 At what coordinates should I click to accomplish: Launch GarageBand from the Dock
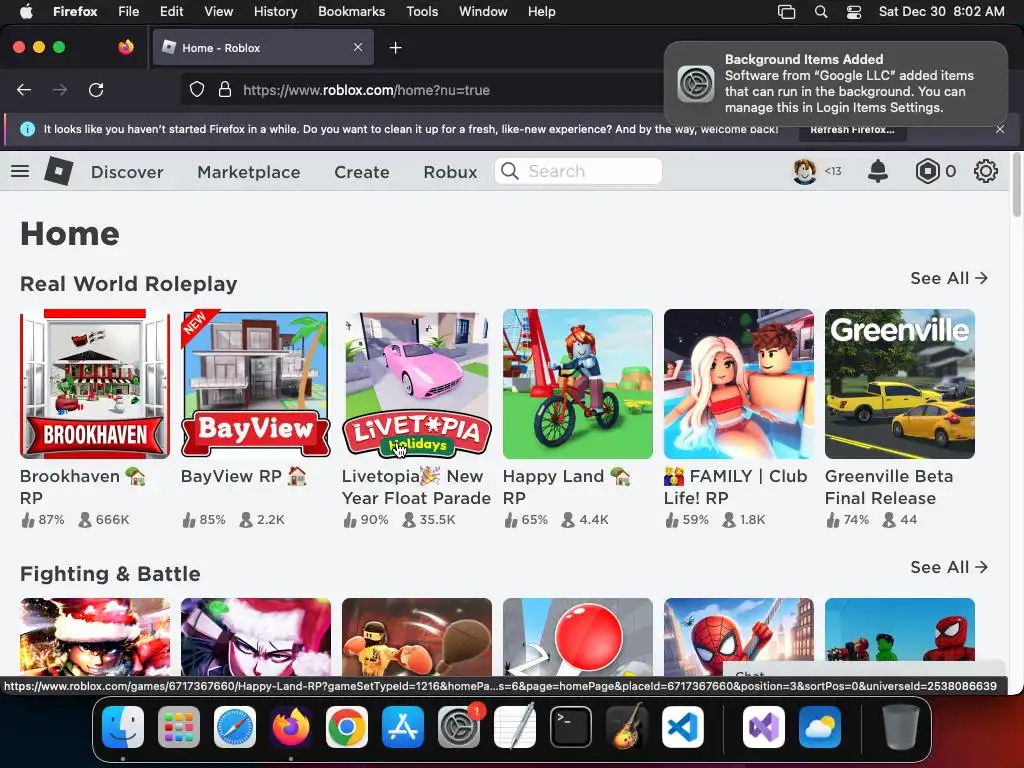tap(627, 727)
